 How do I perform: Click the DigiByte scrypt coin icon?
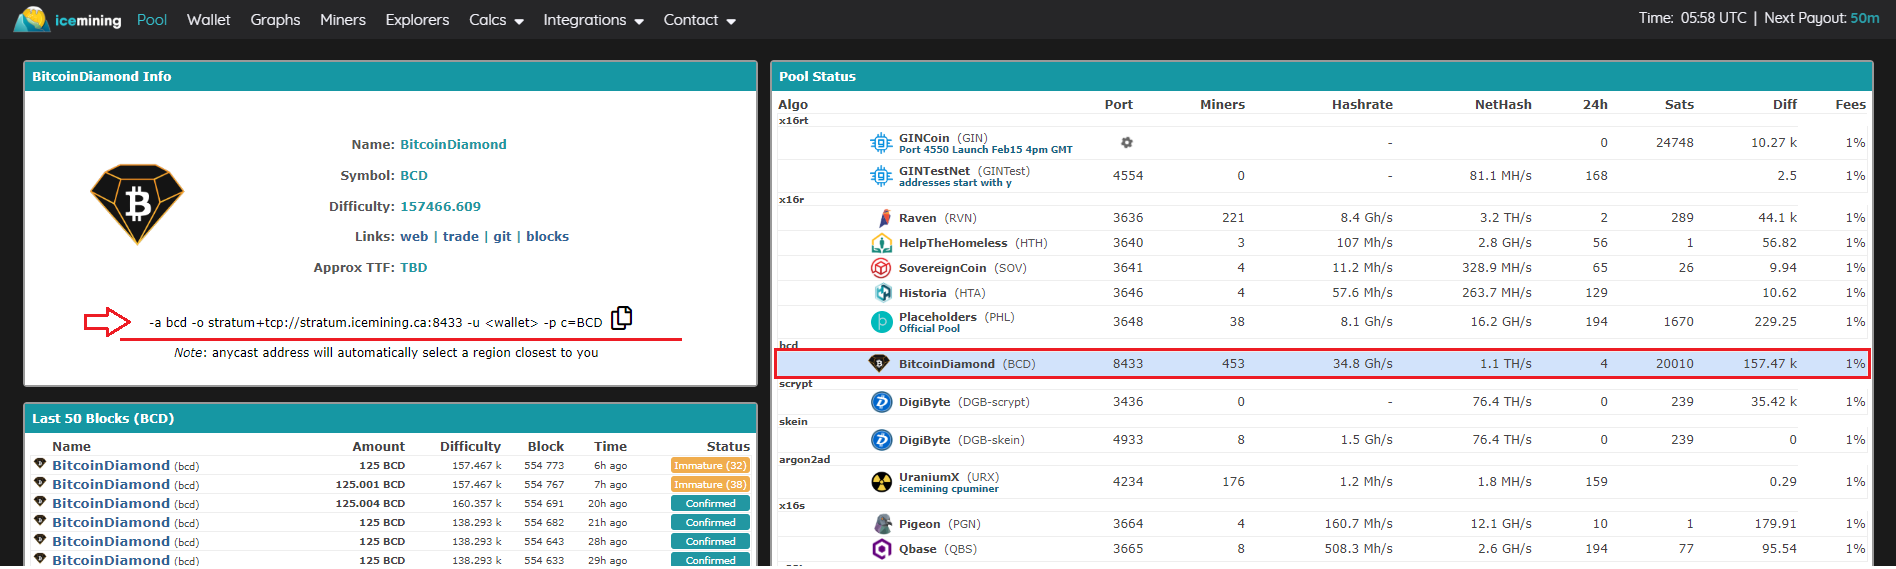[x=881, y=402]
